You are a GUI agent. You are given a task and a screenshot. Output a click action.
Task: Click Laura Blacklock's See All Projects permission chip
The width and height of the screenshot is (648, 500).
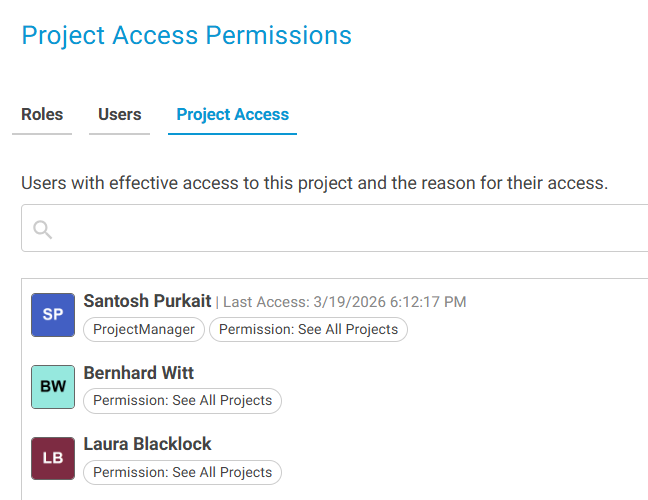183,472
